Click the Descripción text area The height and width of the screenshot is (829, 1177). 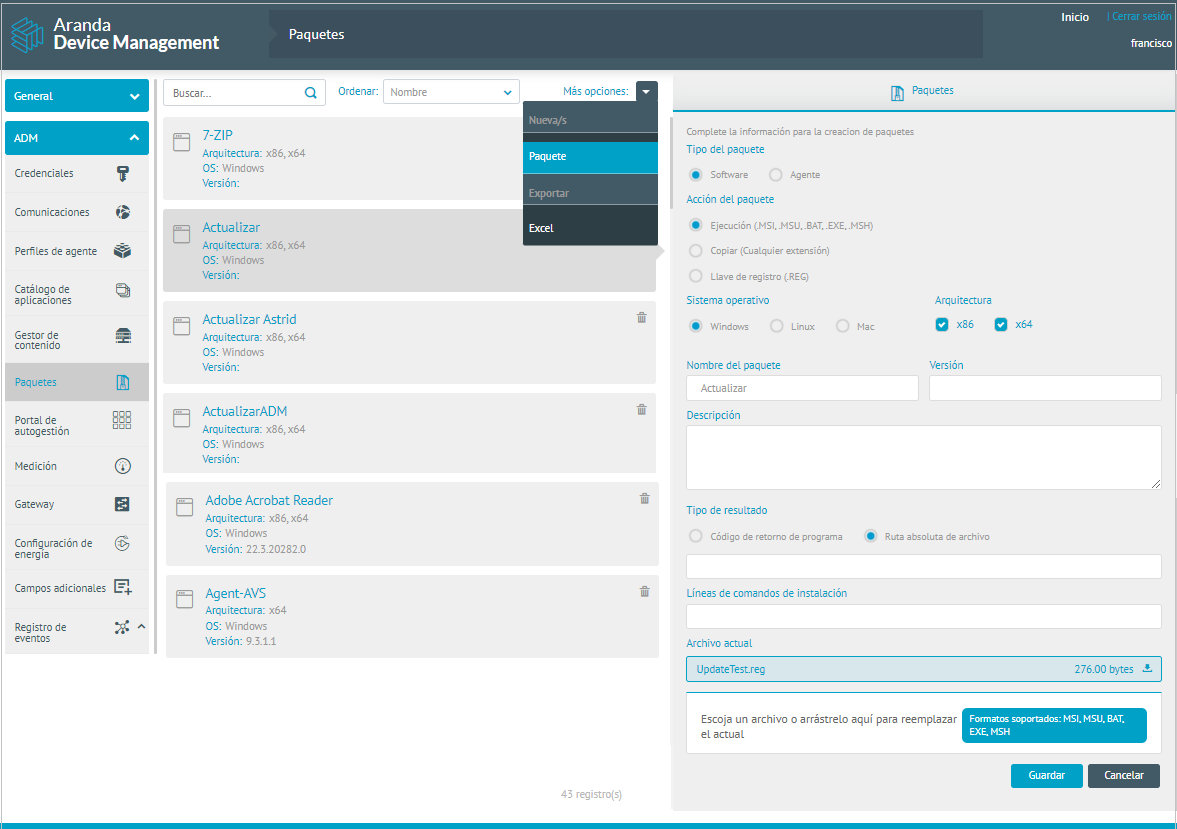click(x=923, y=457)
